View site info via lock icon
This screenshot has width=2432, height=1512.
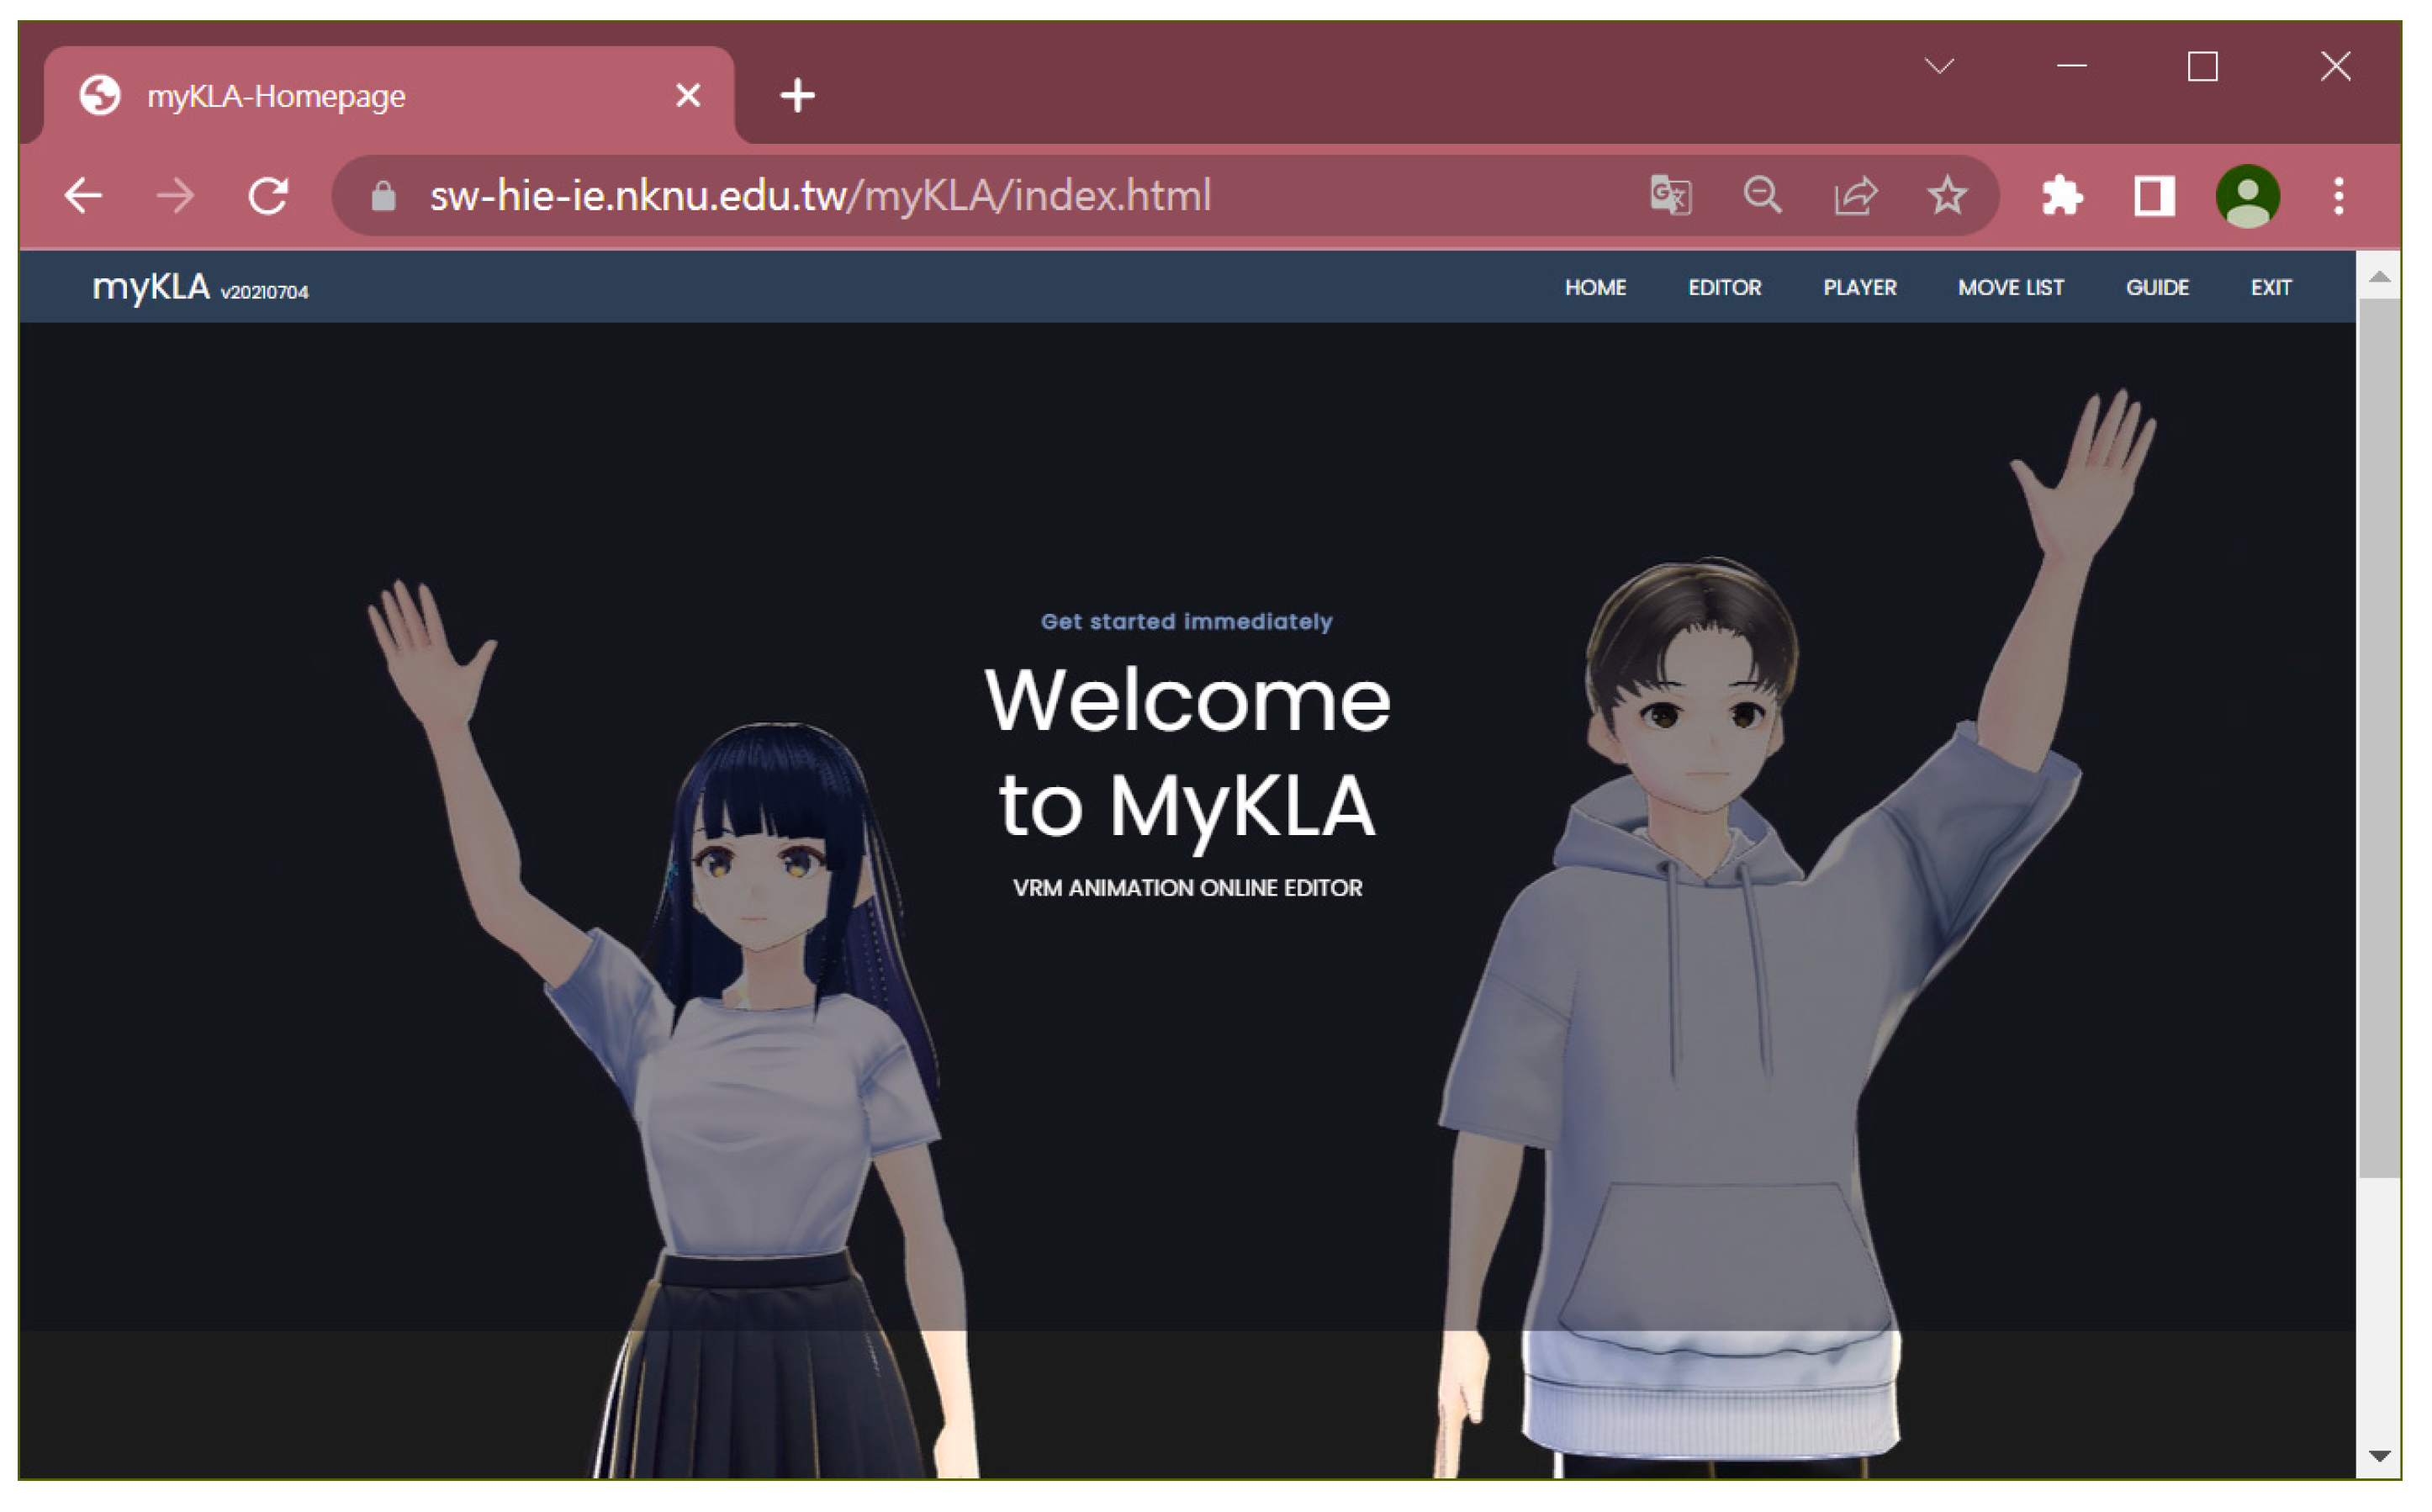tap(383, 196)
